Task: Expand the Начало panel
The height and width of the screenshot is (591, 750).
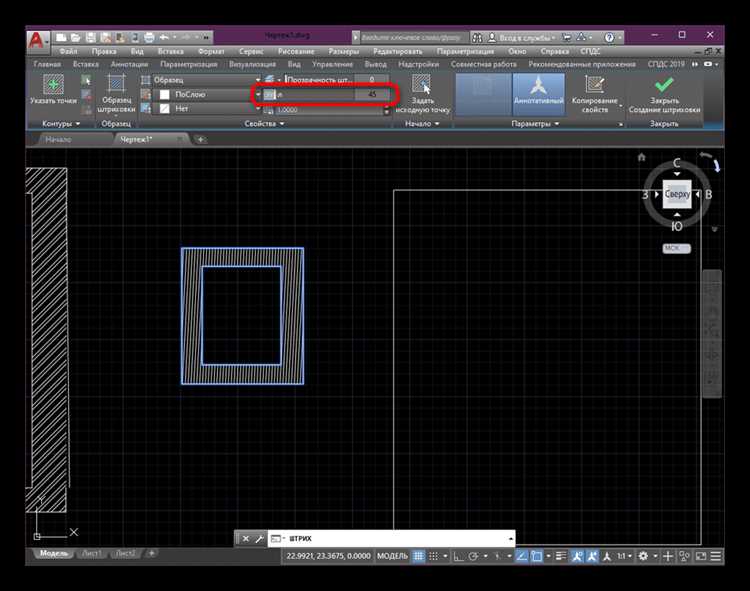Action: [x=422, y=124]
